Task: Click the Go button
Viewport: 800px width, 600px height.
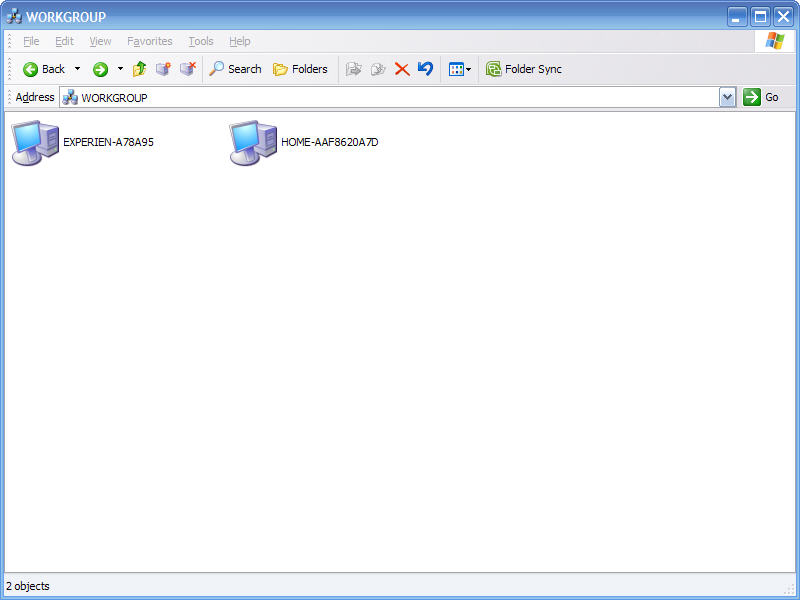Action: [x=761, y=97]
